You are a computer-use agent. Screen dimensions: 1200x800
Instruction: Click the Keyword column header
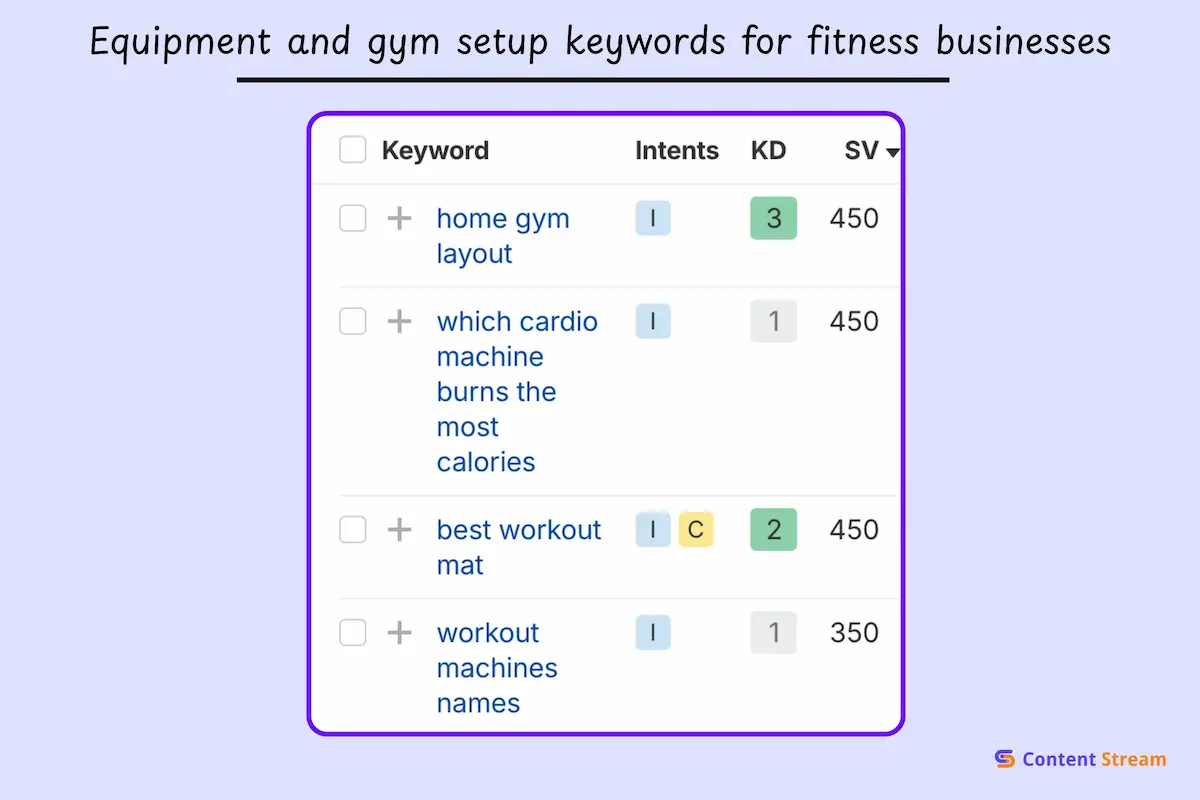tap(435, 150)
